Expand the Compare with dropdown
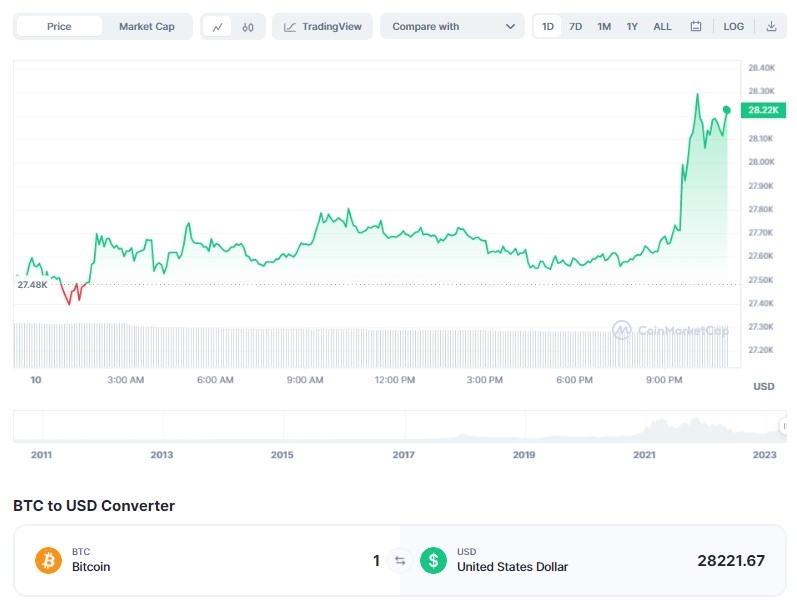 (x=452, y=26)
